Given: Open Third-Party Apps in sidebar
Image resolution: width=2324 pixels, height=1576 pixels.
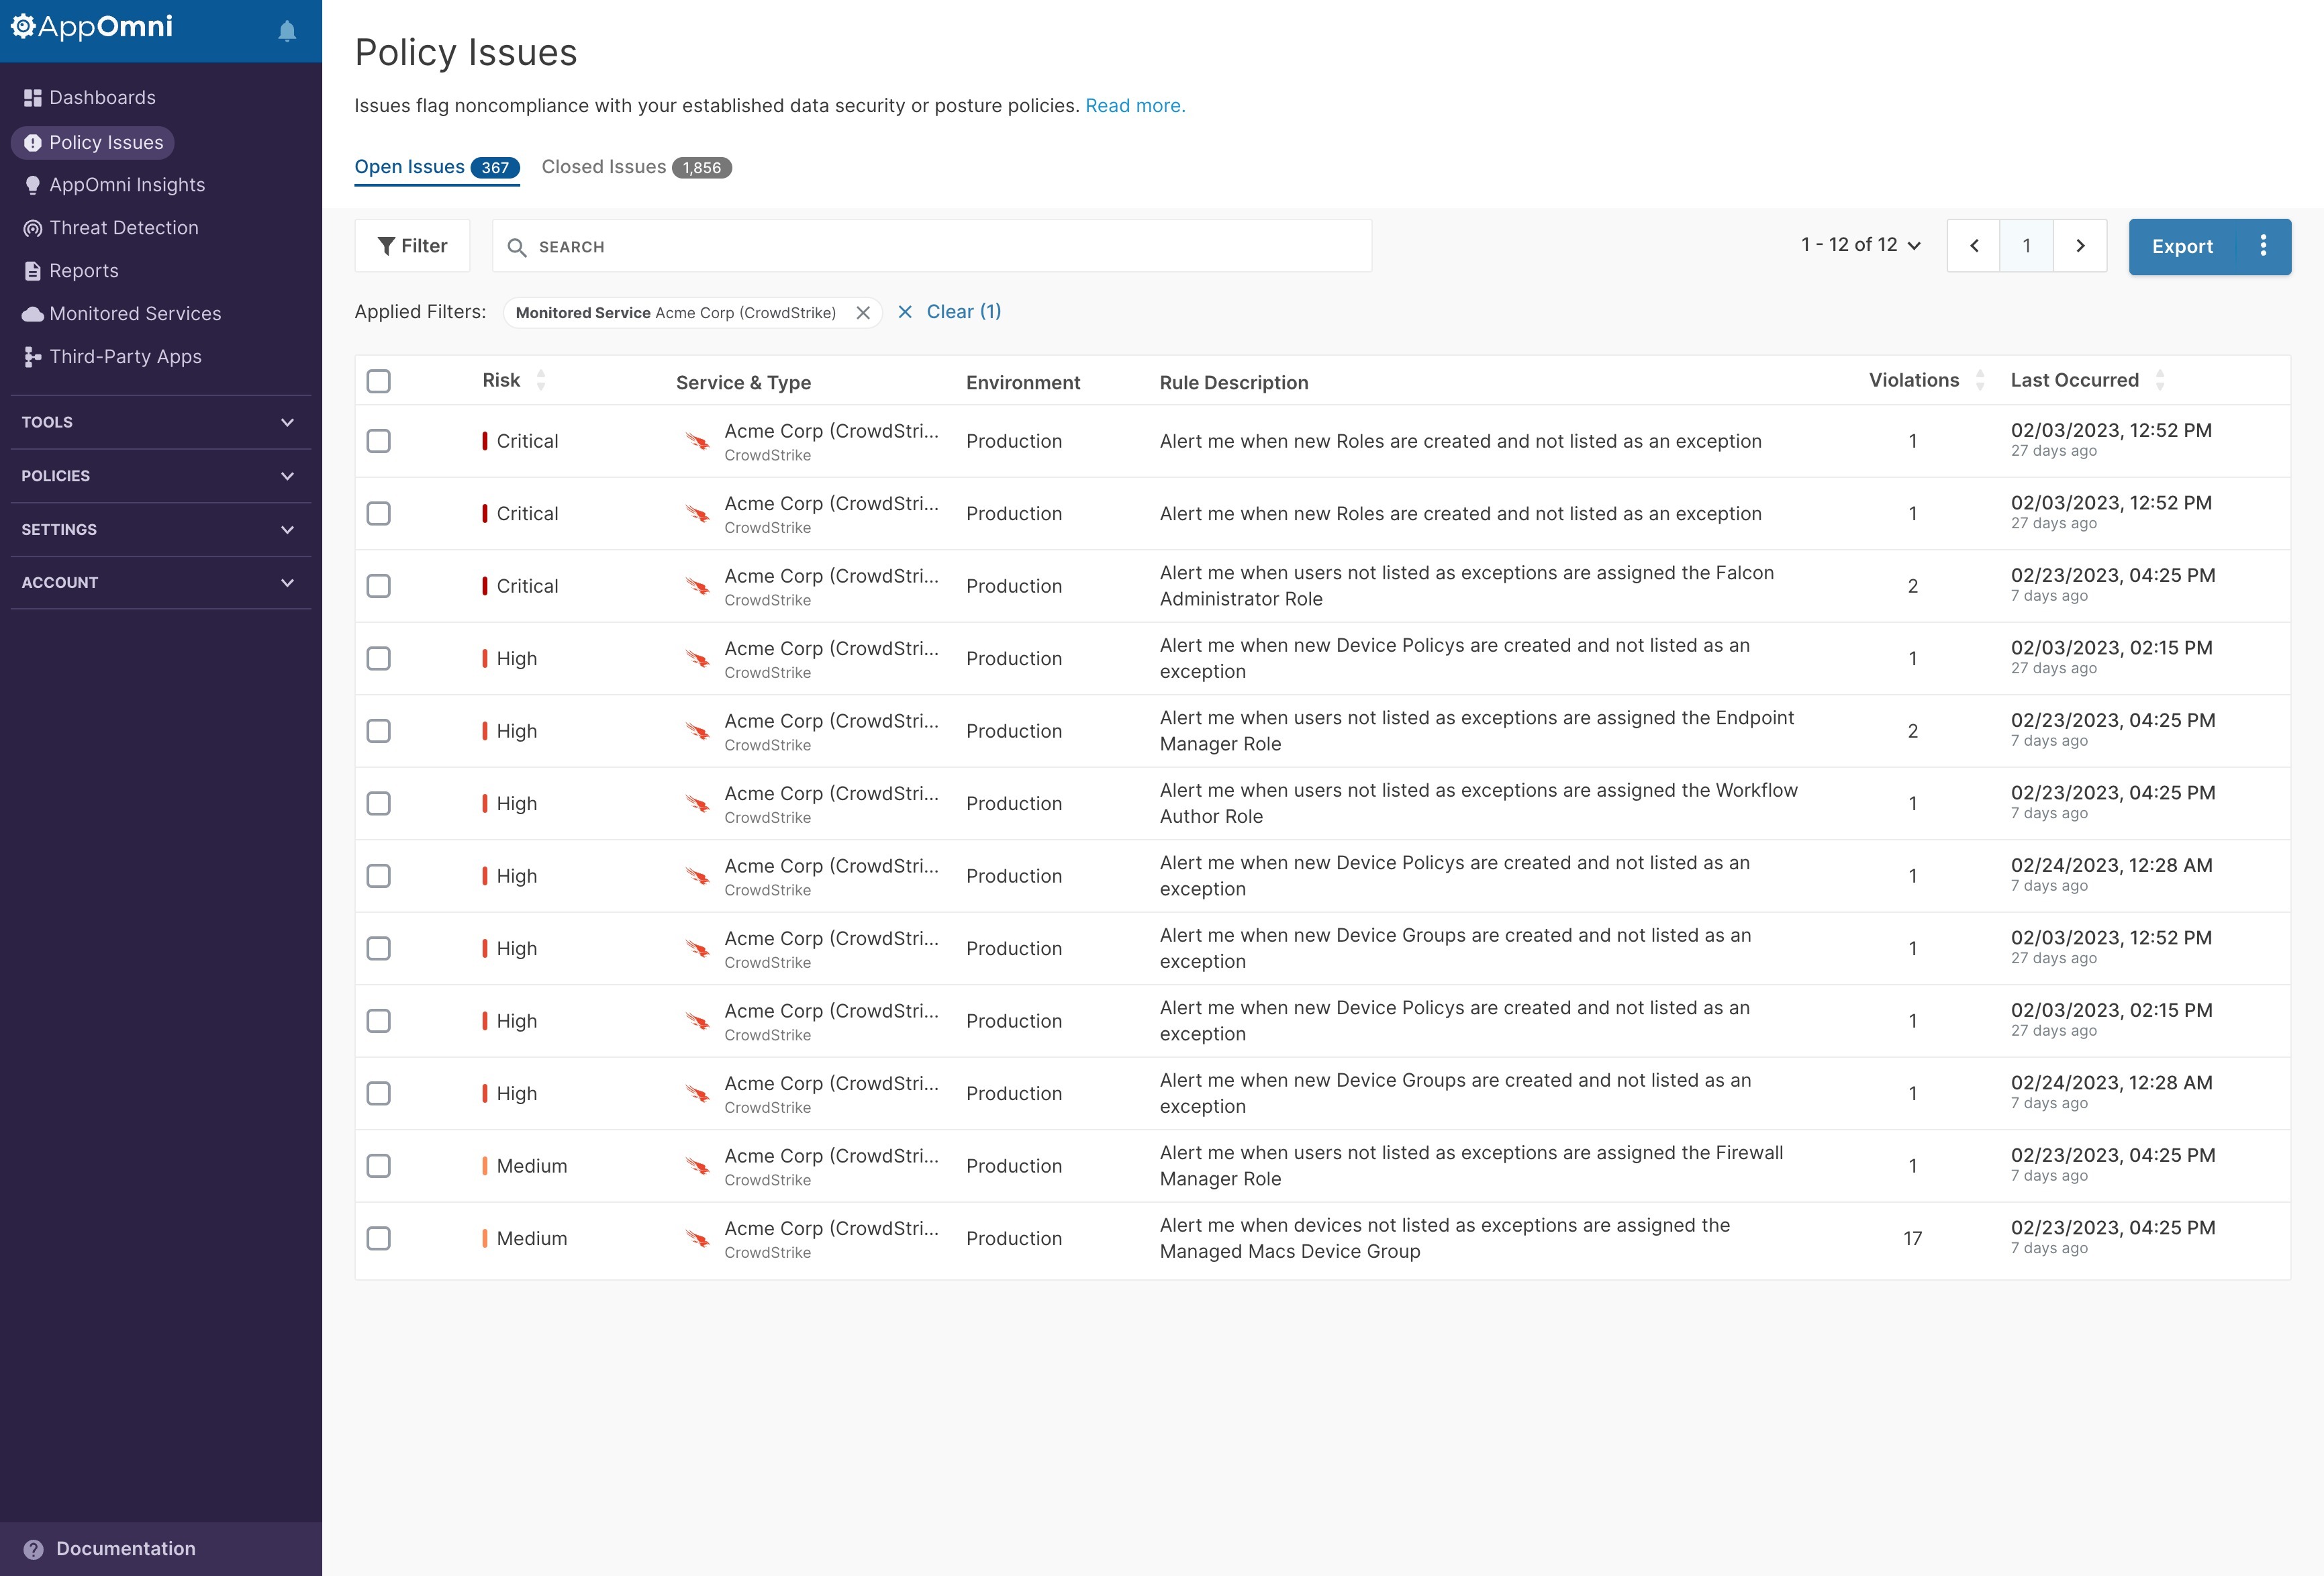Looking at the screenshot, I should click(33, 357).
